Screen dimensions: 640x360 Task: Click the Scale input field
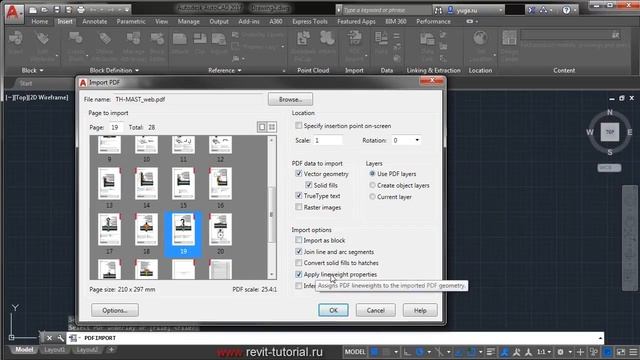click(x=328, y=140)
